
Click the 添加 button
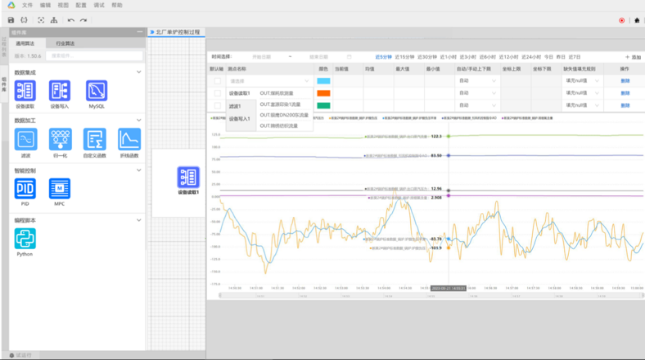tap(633, 57)
